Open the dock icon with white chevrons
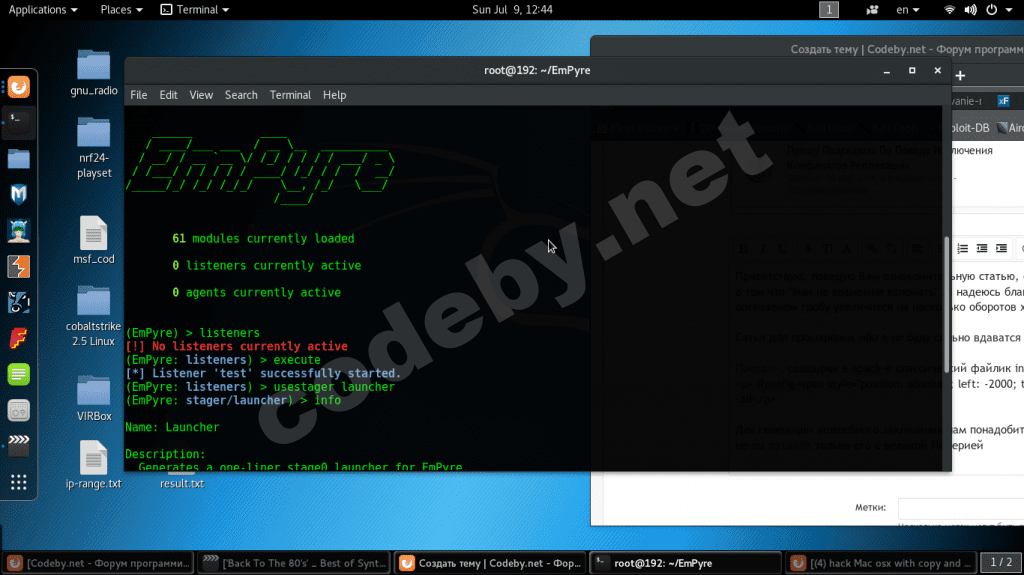The image size is (1024, 575). [x=18, y=446]
